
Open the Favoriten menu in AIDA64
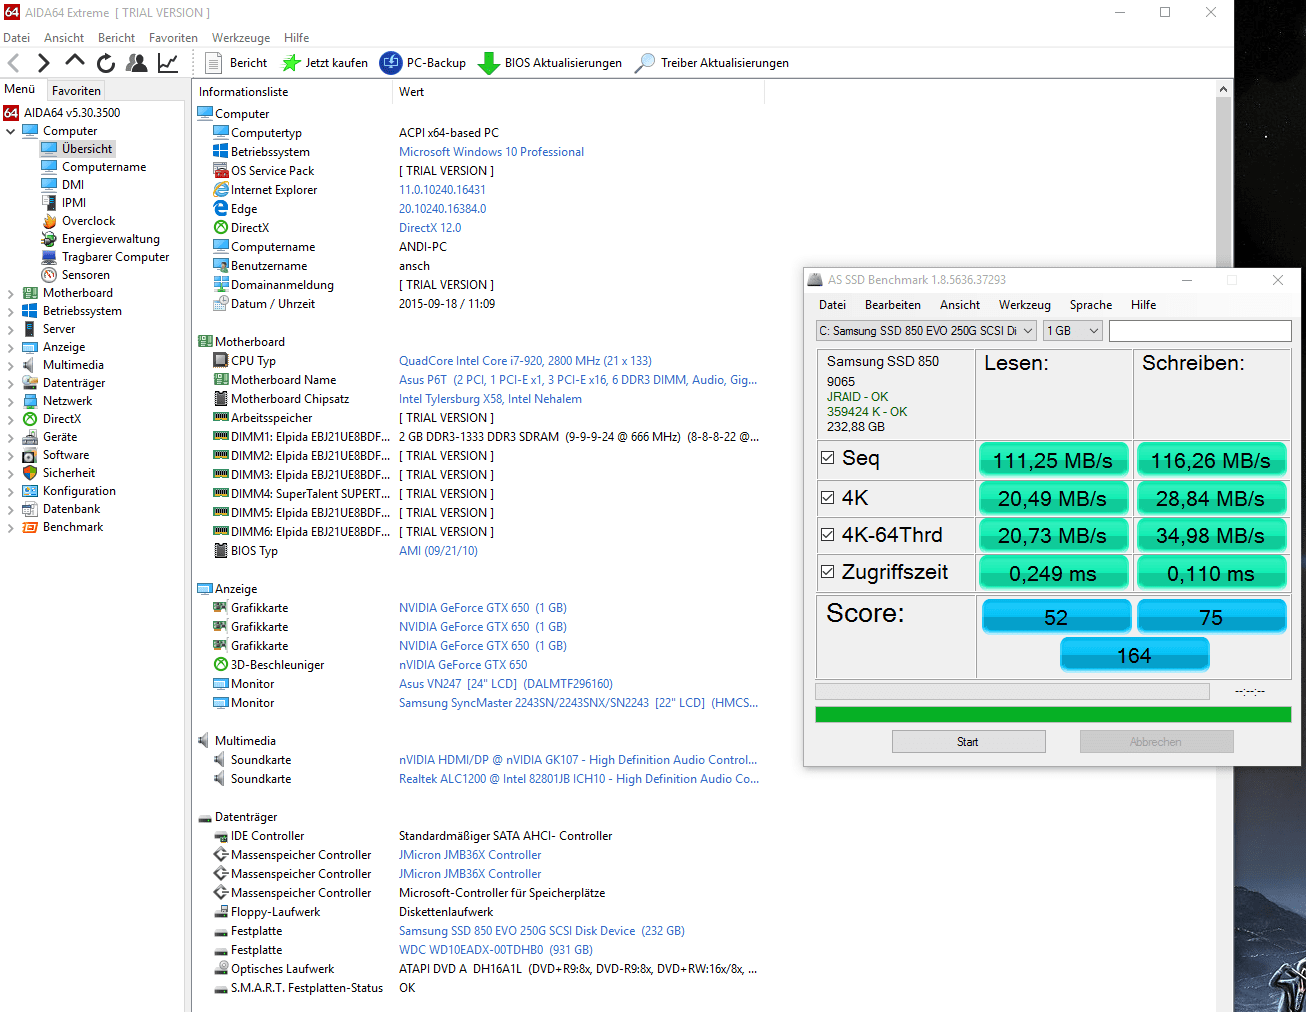(173, 38)
